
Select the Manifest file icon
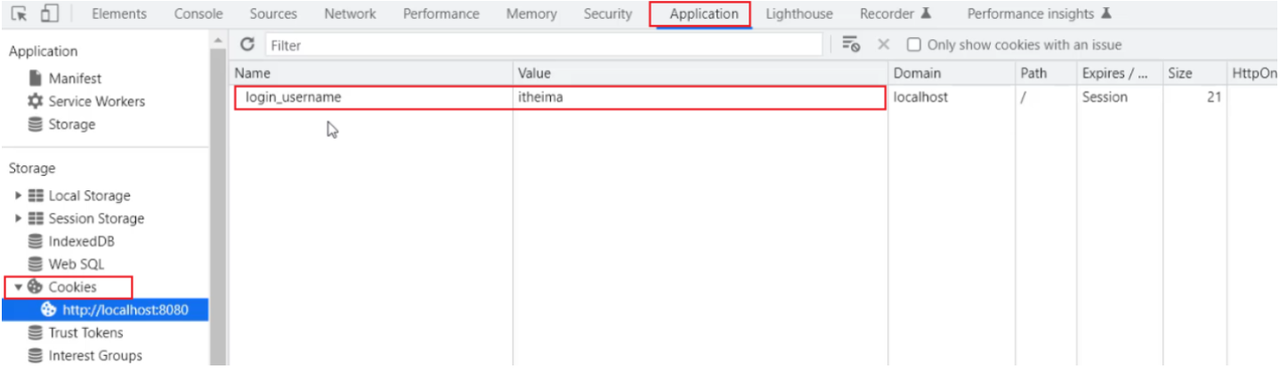tap(35, 78)
